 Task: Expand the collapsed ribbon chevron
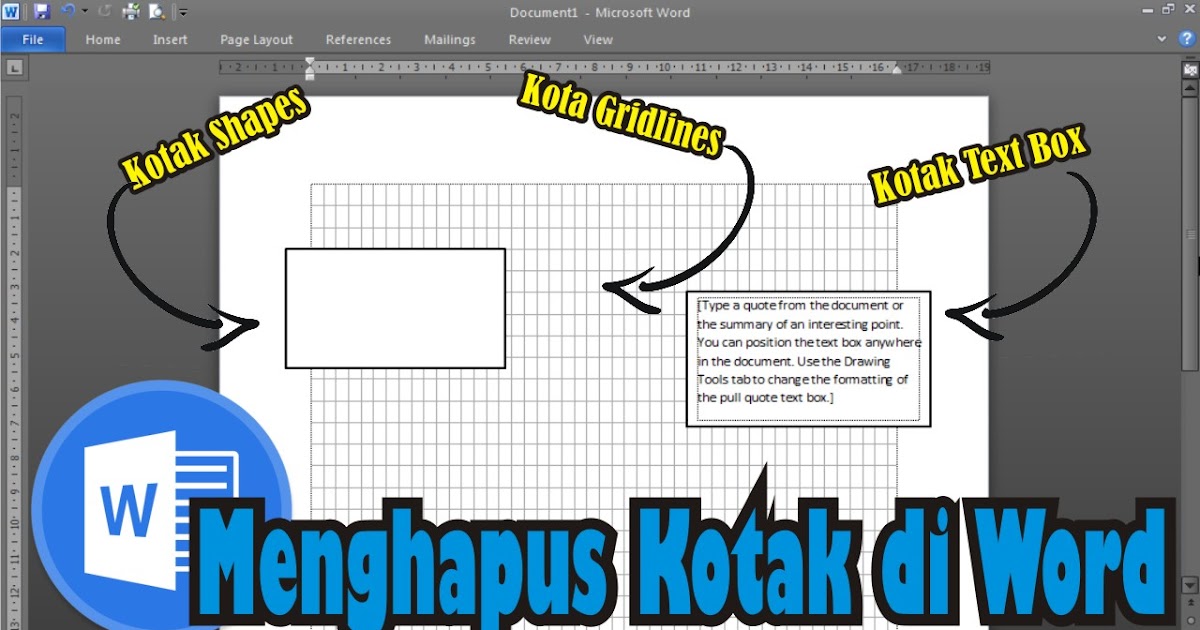click(1162, 39)
